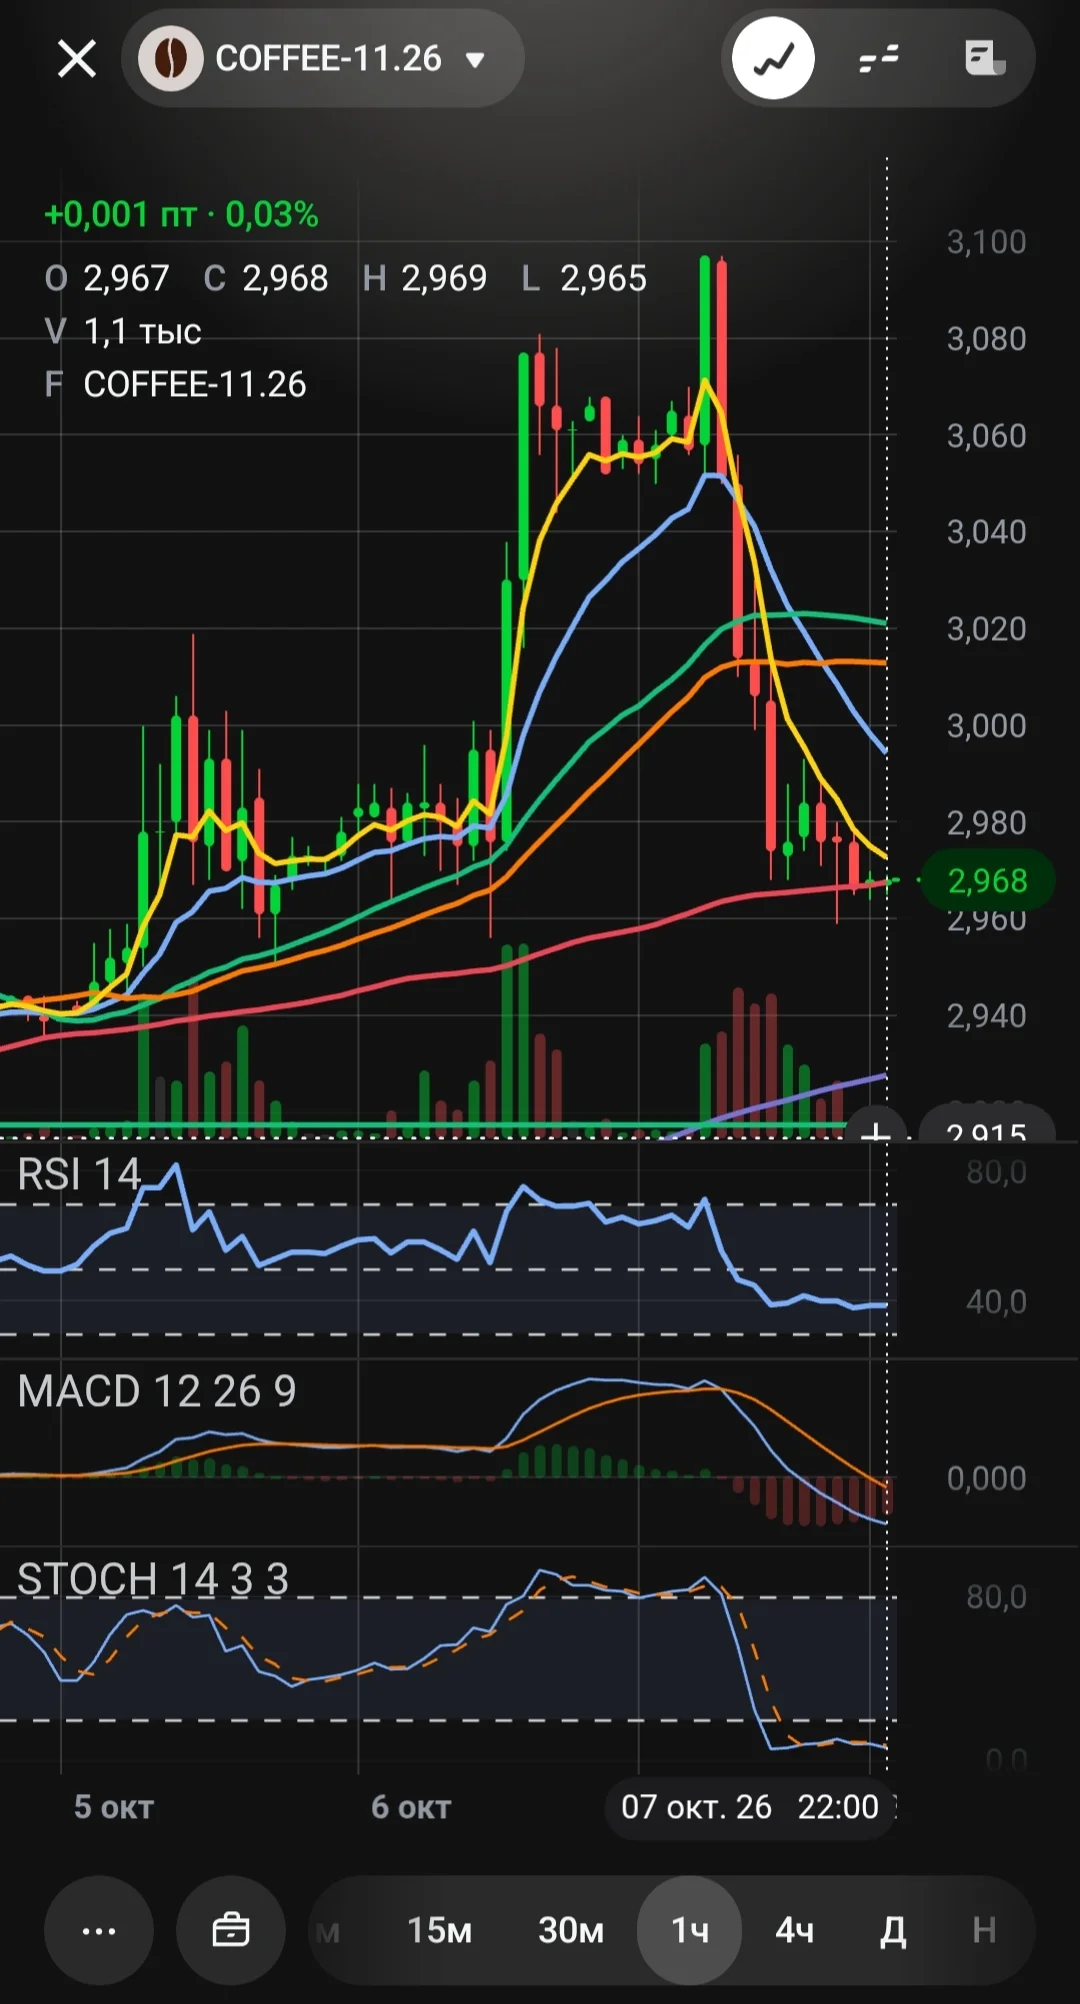Tap the 3,040 price axis label
Screen dimensions: 1080x2004
(x=986, y=532)
